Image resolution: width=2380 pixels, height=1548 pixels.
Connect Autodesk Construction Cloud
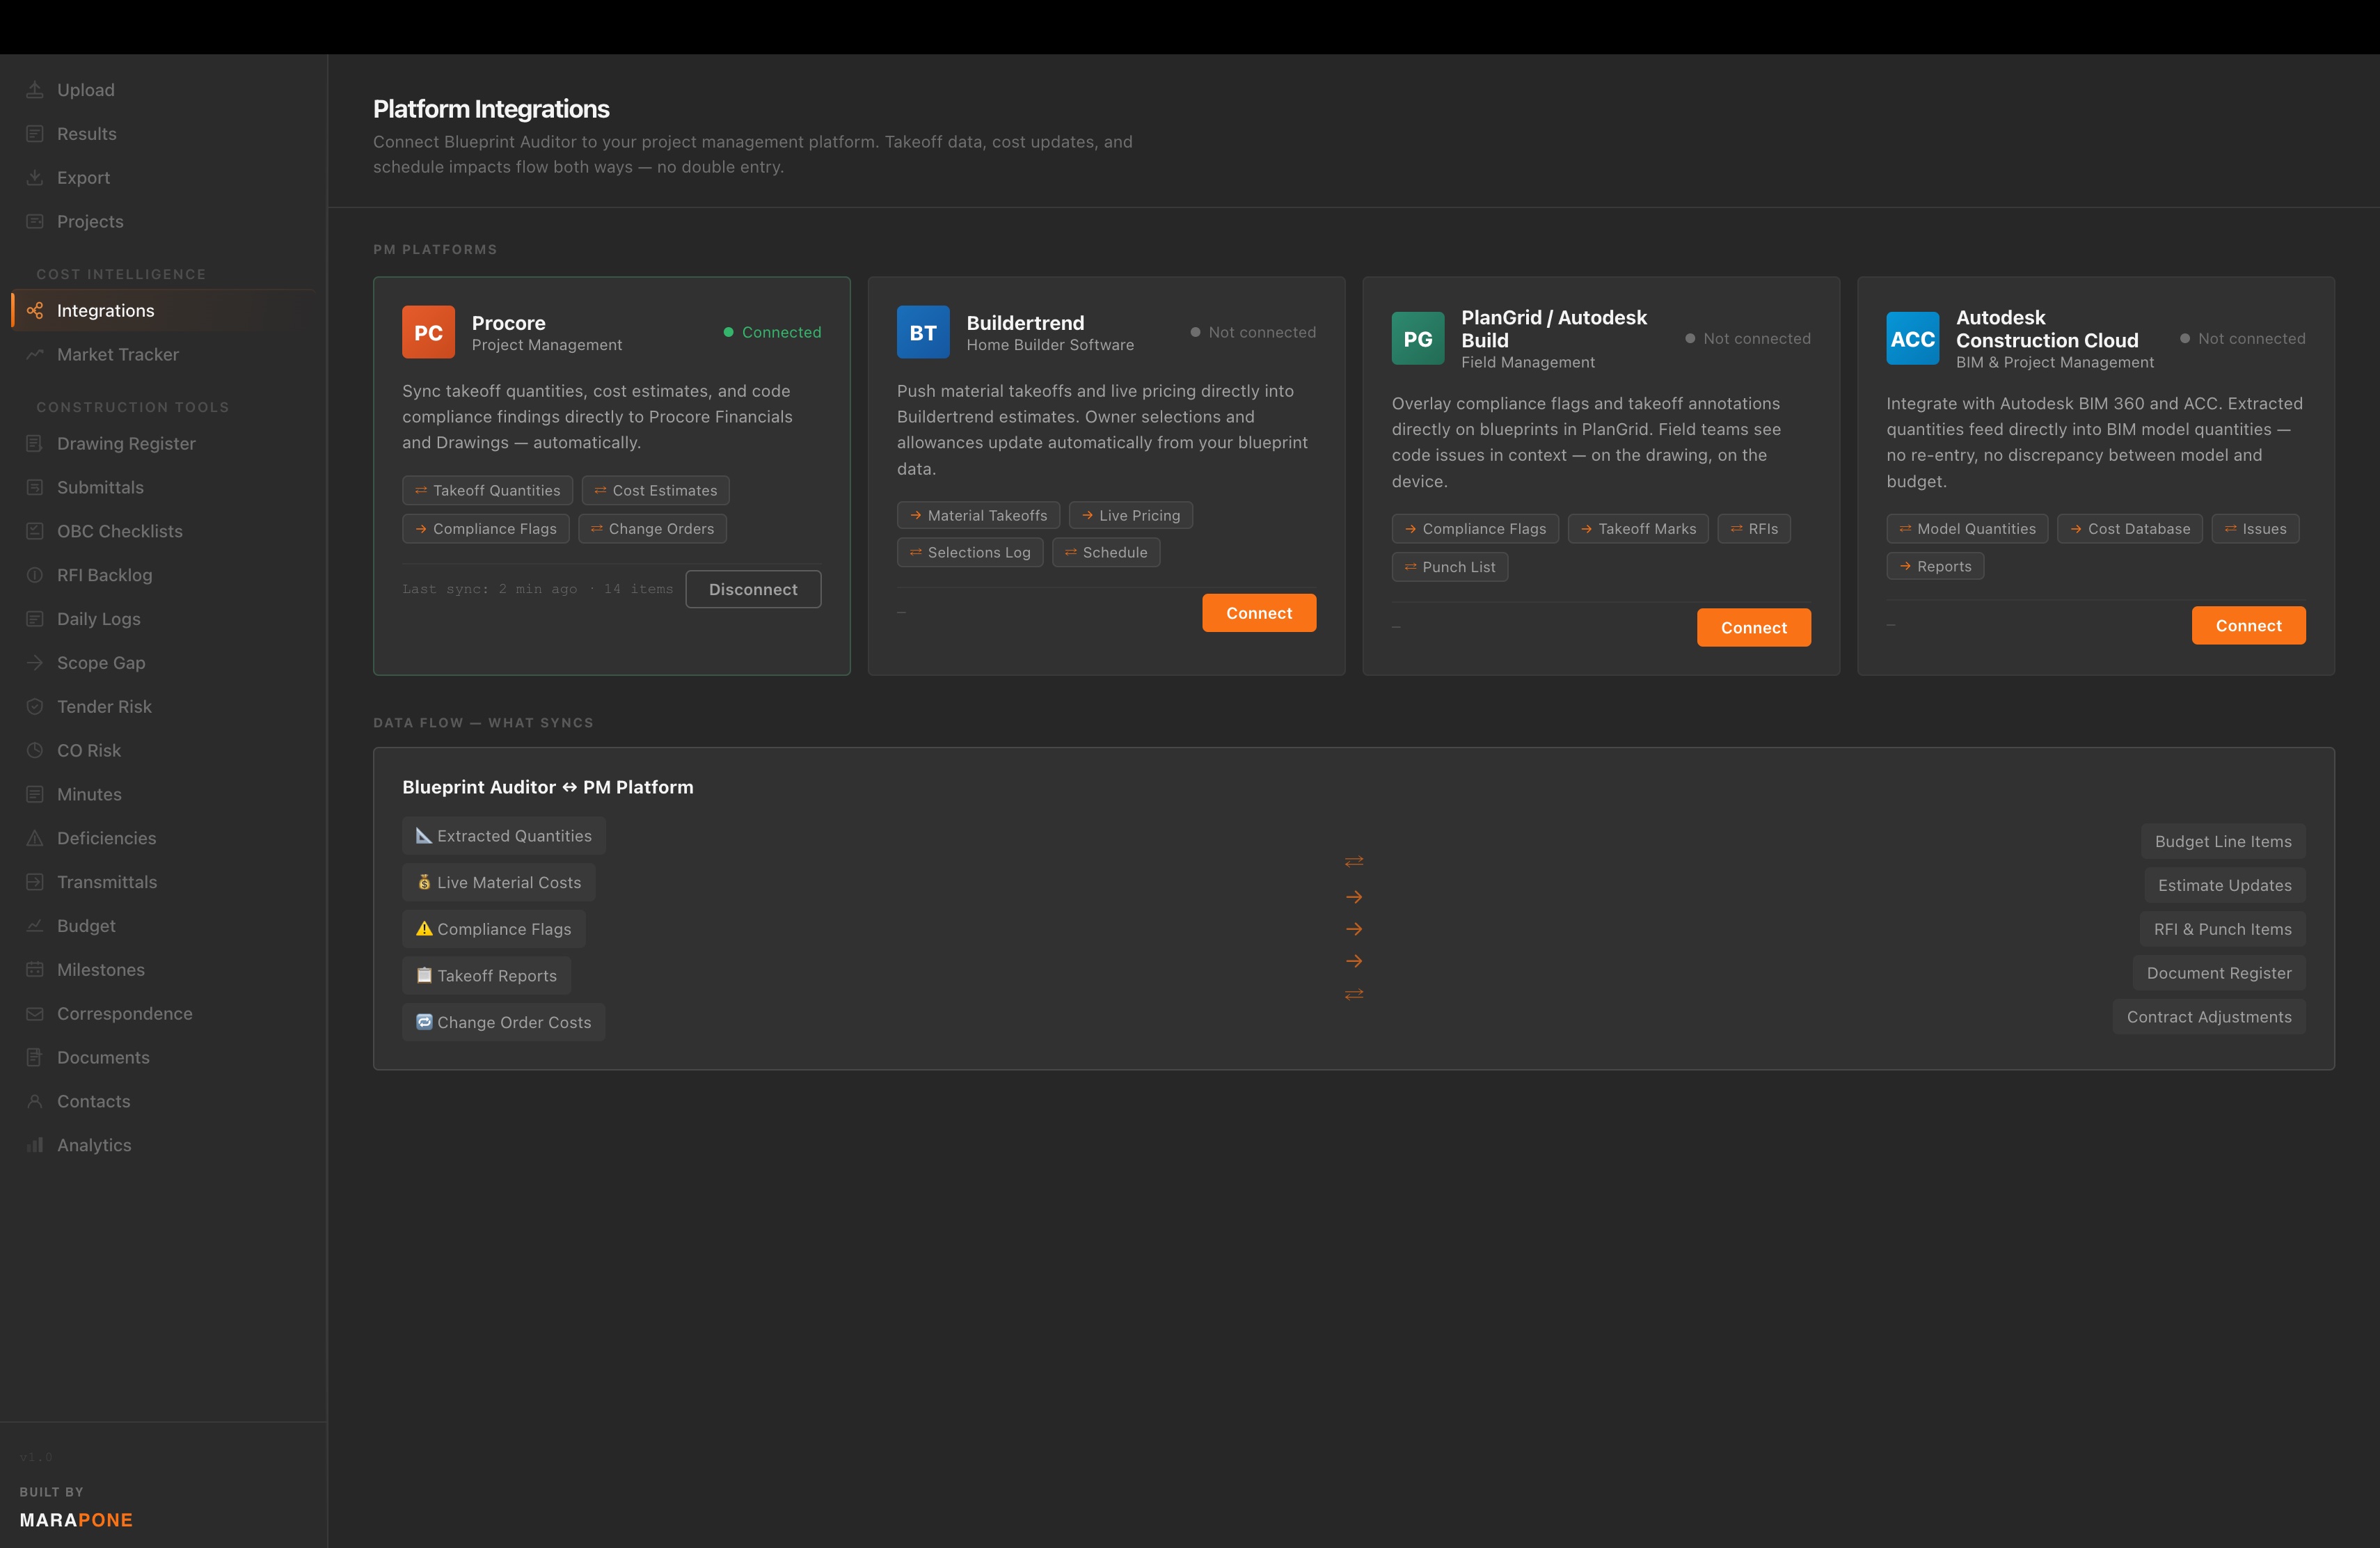[2248, 626]
